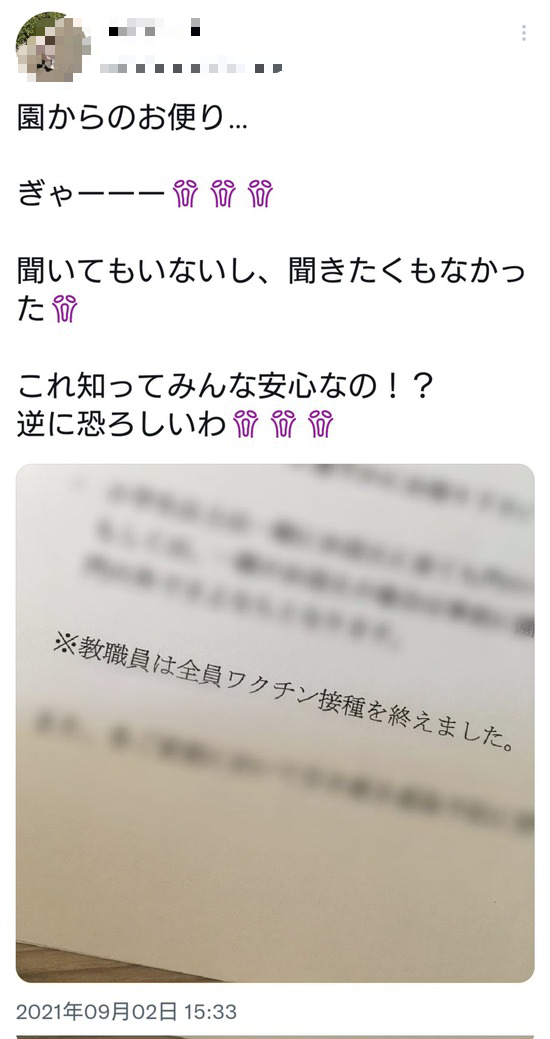Click first crying emoji after ぎゃーーー

186,194
